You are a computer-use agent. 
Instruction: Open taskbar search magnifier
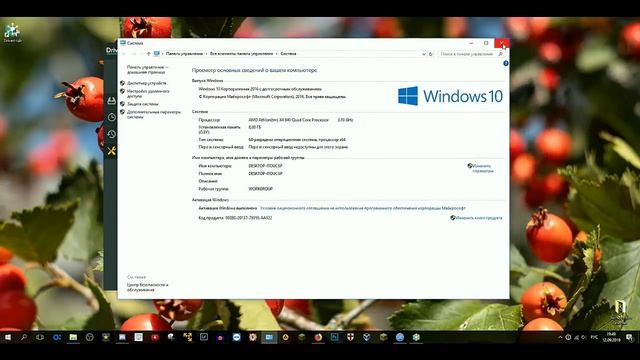point(24,337)
